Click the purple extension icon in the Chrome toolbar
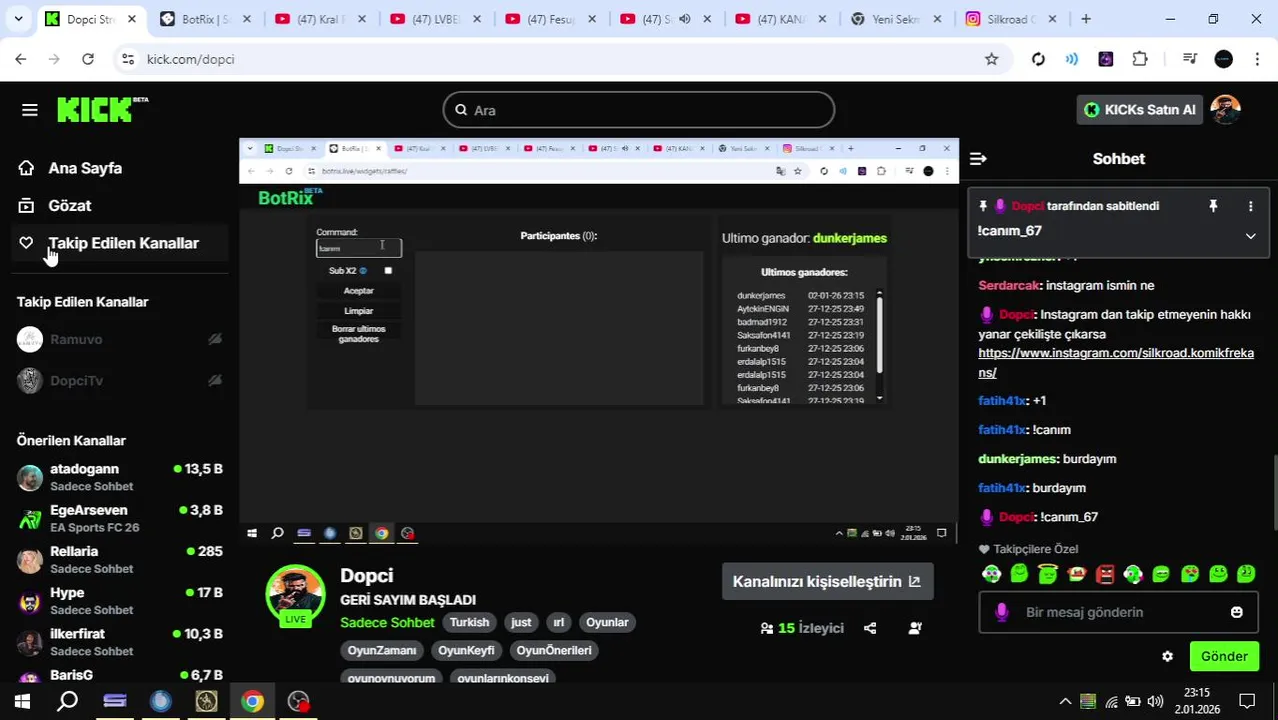This screenshot has width=1278, height=720. [1105, 59]
